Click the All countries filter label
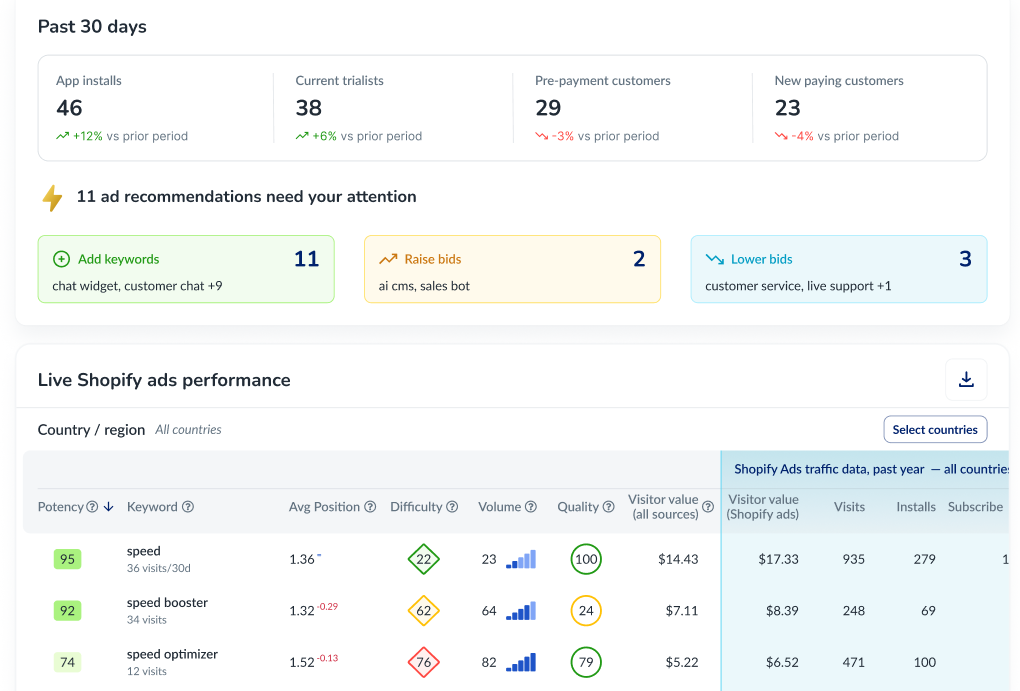The image size is (1020, 691). 188,429
